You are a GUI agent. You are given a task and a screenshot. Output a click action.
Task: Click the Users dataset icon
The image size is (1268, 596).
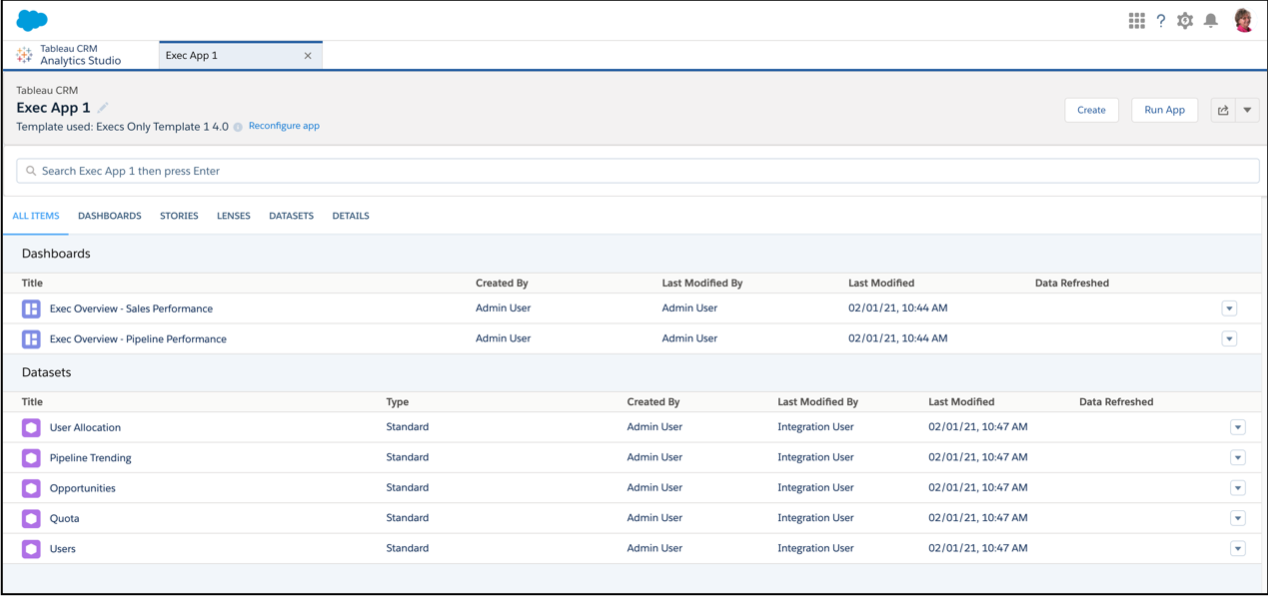pos(31,549)
